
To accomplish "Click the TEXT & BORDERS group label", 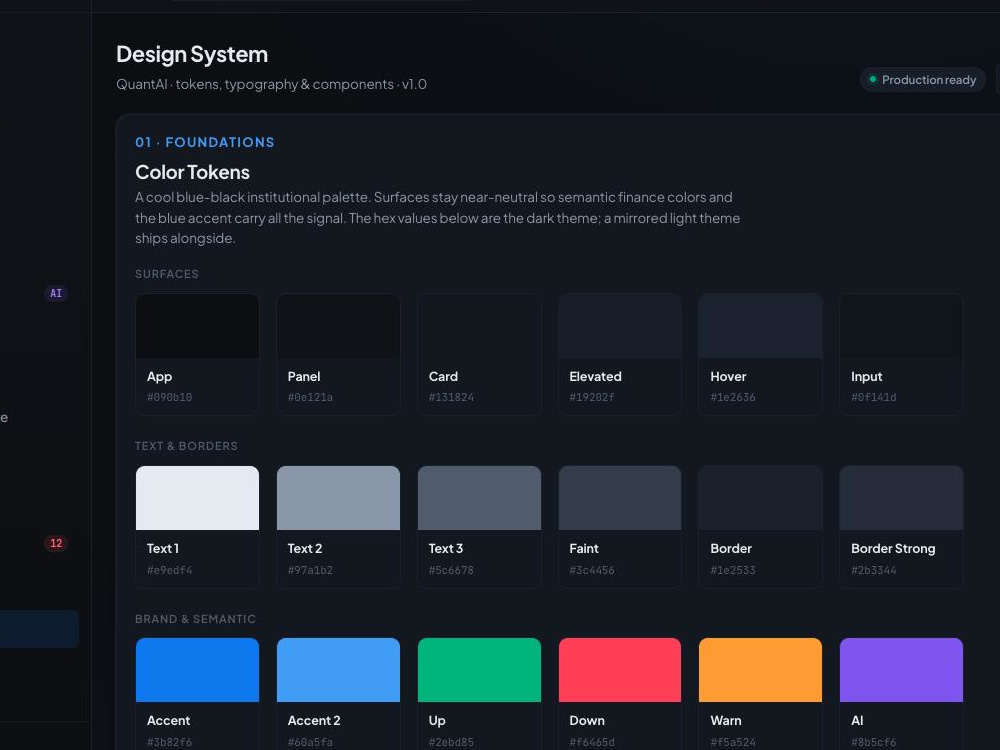I will pos(186,446).
